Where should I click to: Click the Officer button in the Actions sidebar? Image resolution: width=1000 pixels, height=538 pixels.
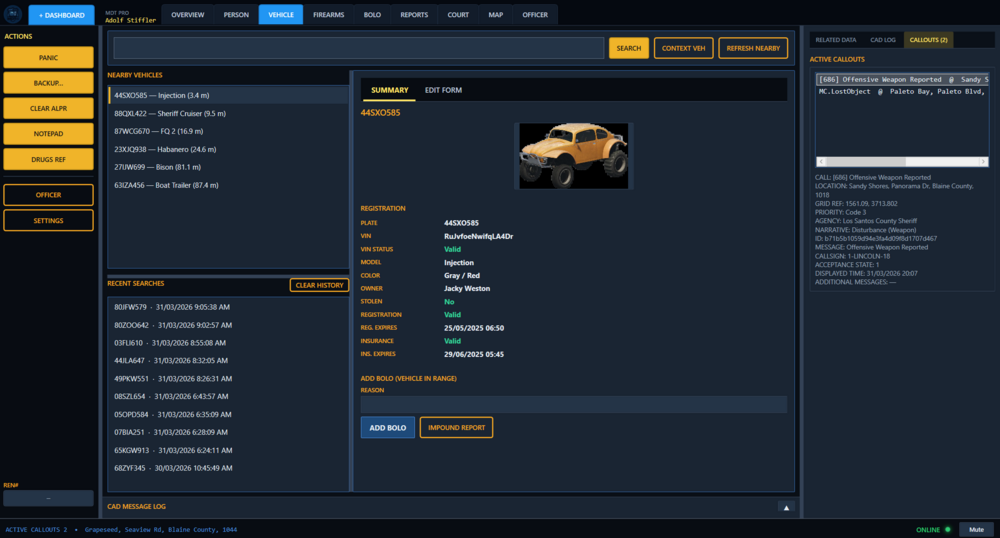tap(48, 195)
